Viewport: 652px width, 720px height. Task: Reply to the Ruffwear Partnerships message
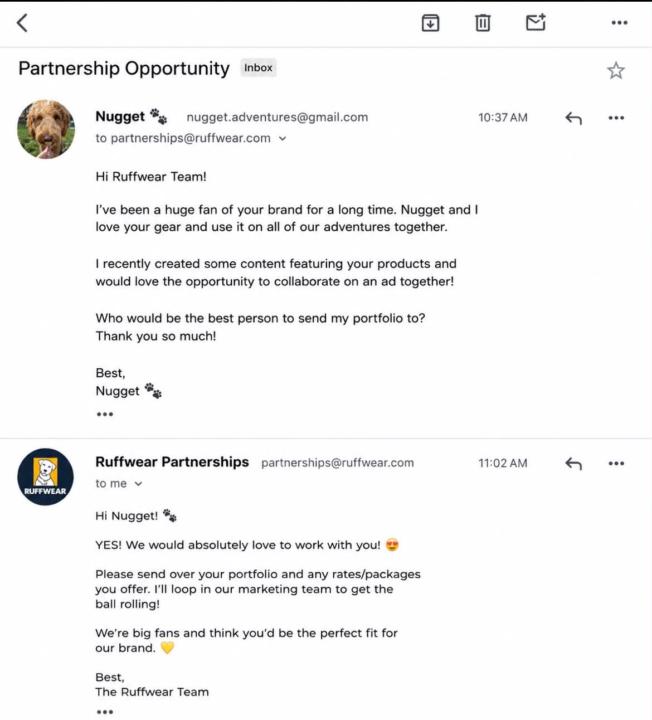[573, 463]
